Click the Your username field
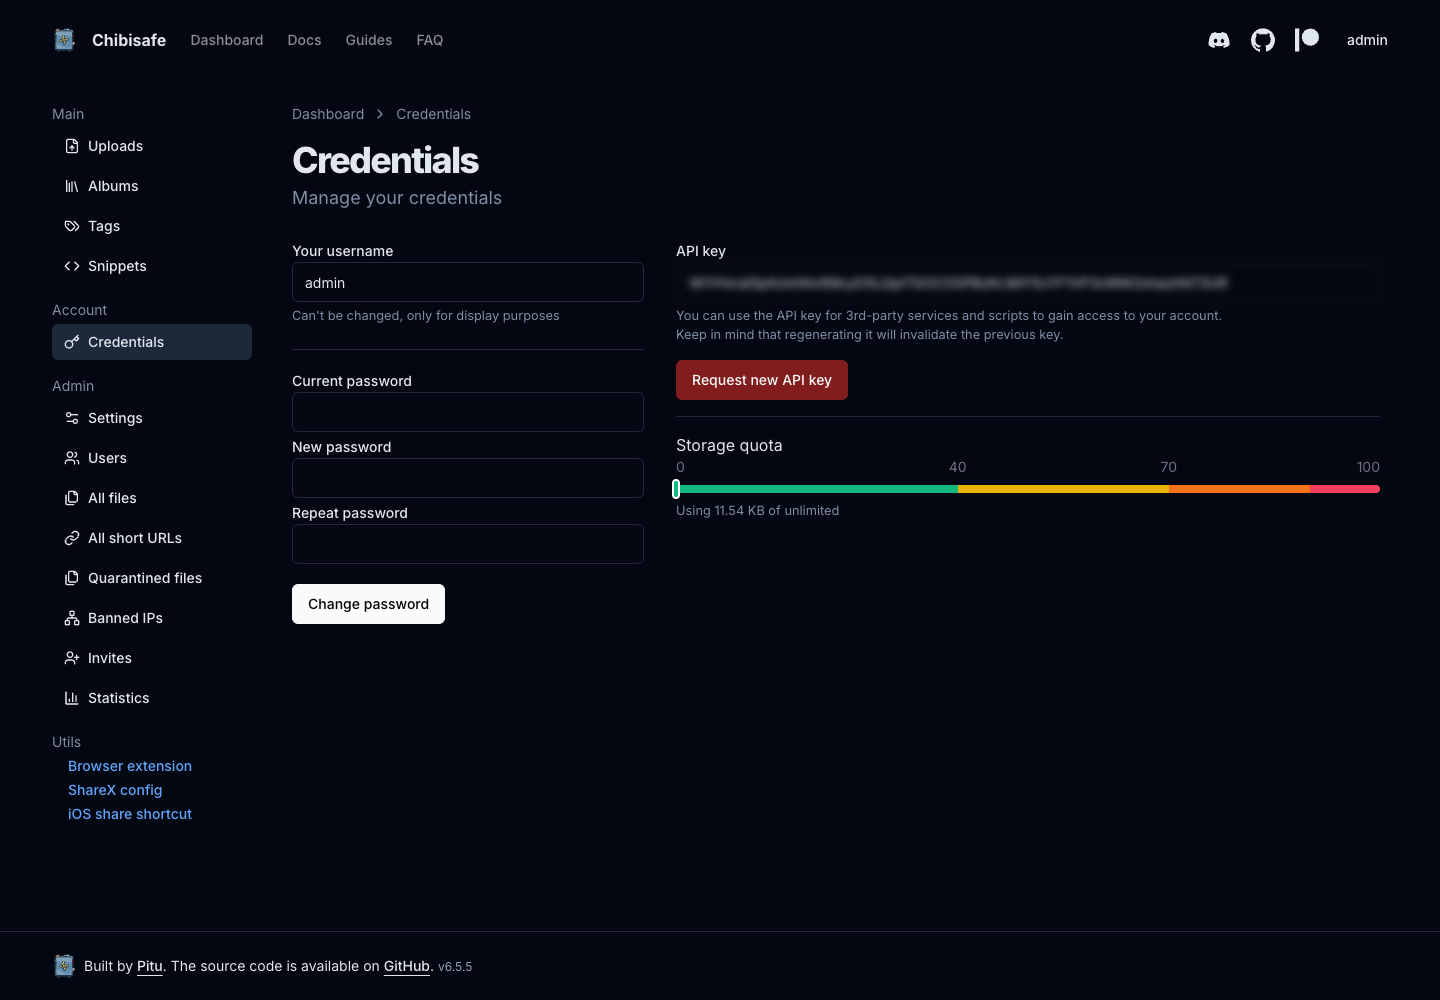Image resolution: width=1440 pixels, height=1000 pixels. click(x=468, y=282)
